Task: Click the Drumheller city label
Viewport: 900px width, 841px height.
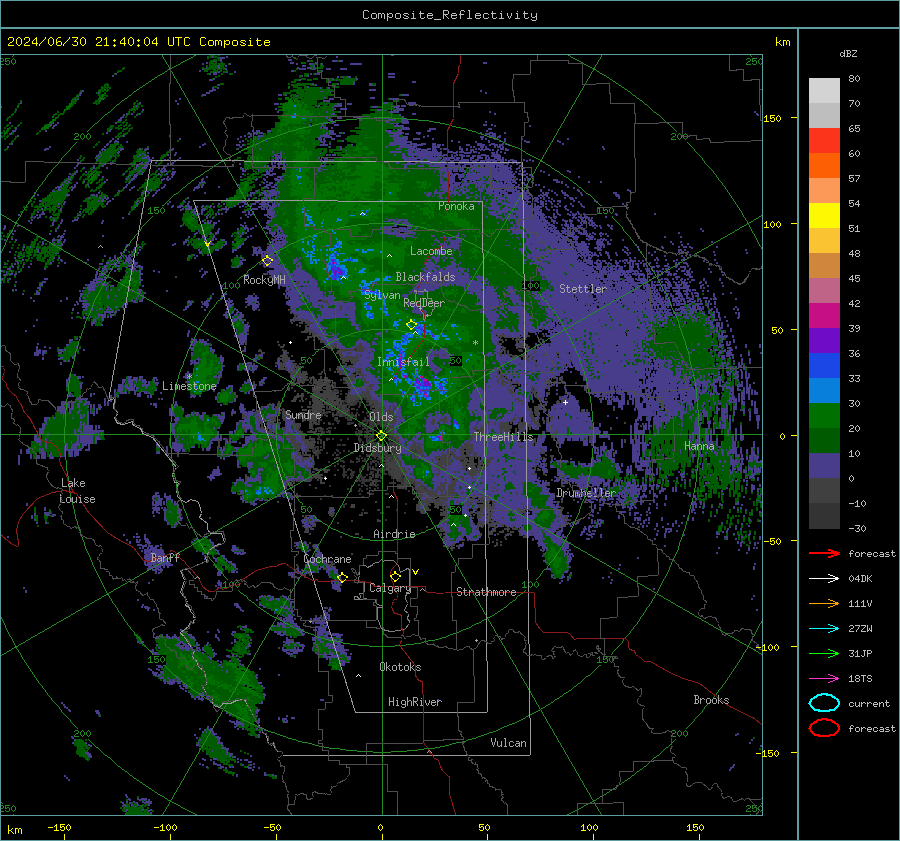Action: (586, 493)
